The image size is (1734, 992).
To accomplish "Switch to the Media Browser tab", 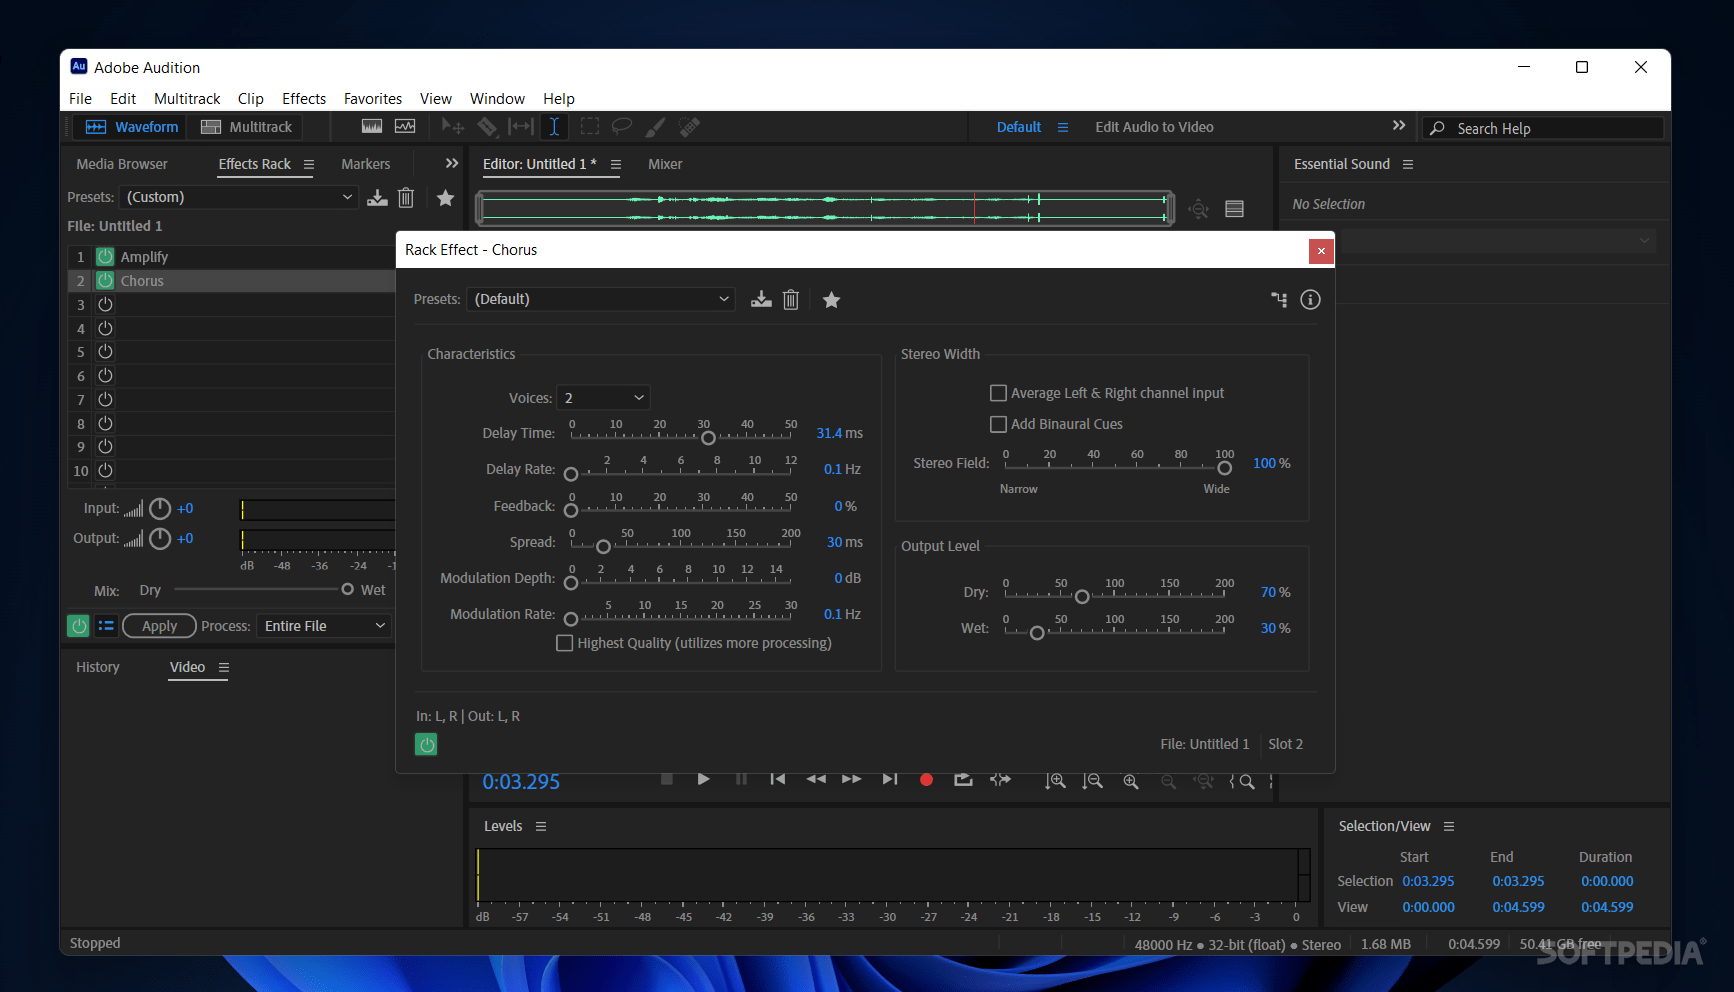I will [122, 164].
